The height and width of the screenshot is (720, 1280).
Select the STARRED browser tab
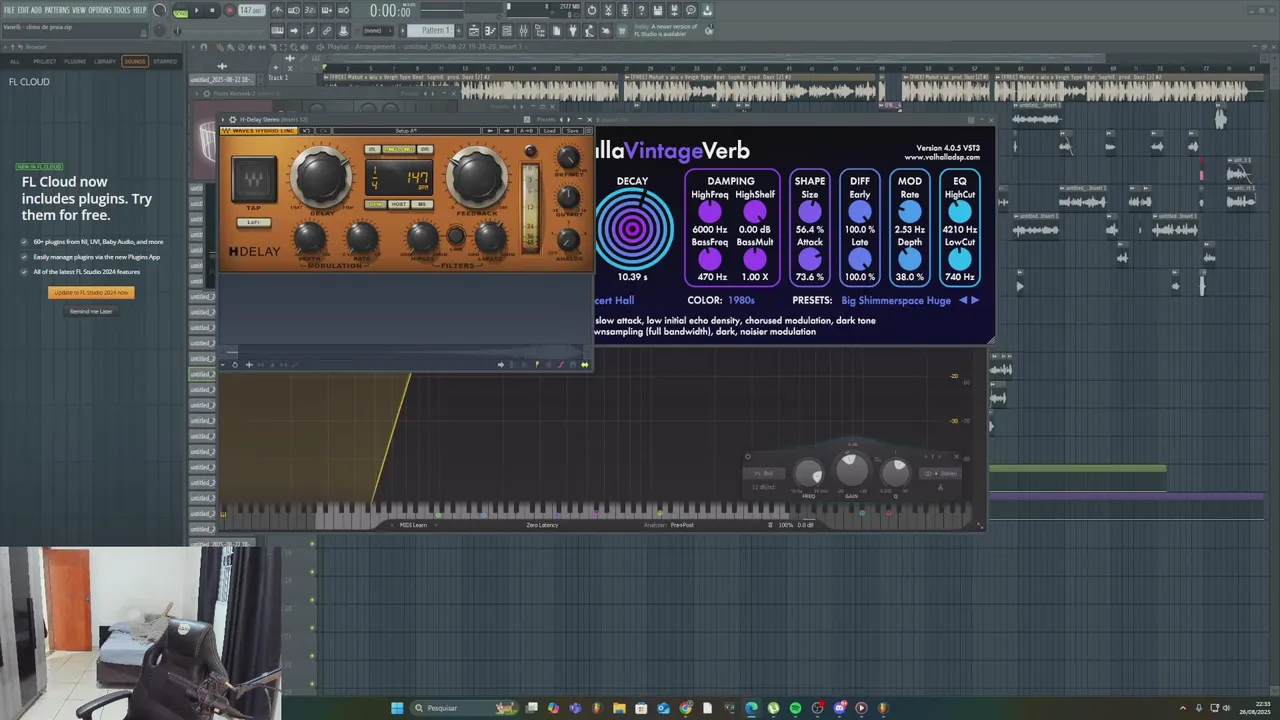pyautogui.click(x=165, y=61)
